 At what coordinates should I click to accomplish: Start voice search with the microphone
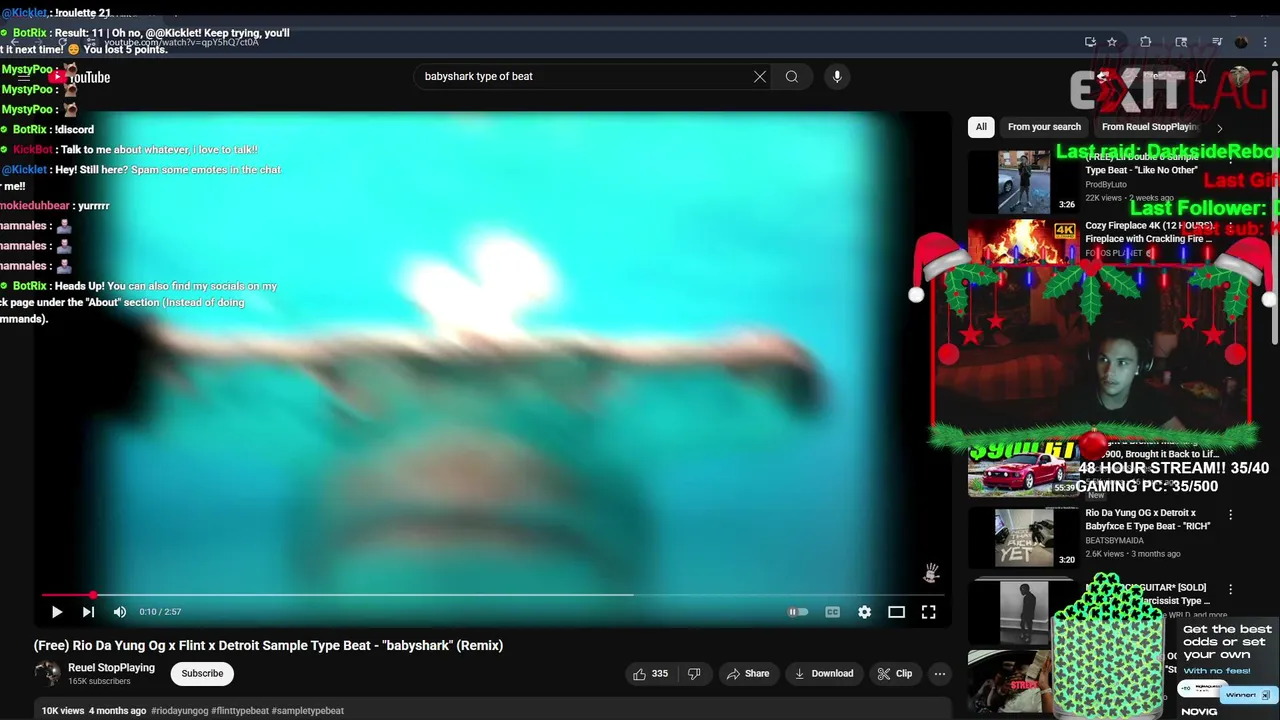pyautogui.click(x=837, y=77)
